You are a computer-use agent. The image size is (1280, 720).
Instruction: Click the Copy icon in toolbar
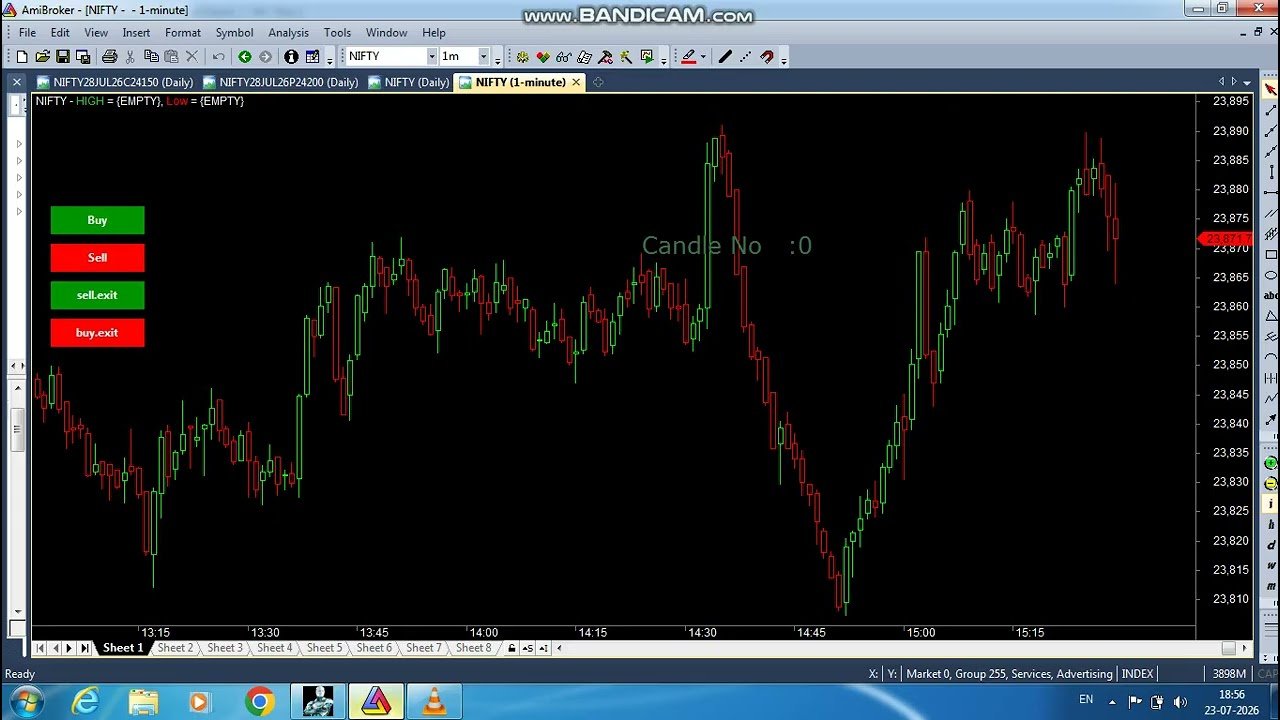151,57
